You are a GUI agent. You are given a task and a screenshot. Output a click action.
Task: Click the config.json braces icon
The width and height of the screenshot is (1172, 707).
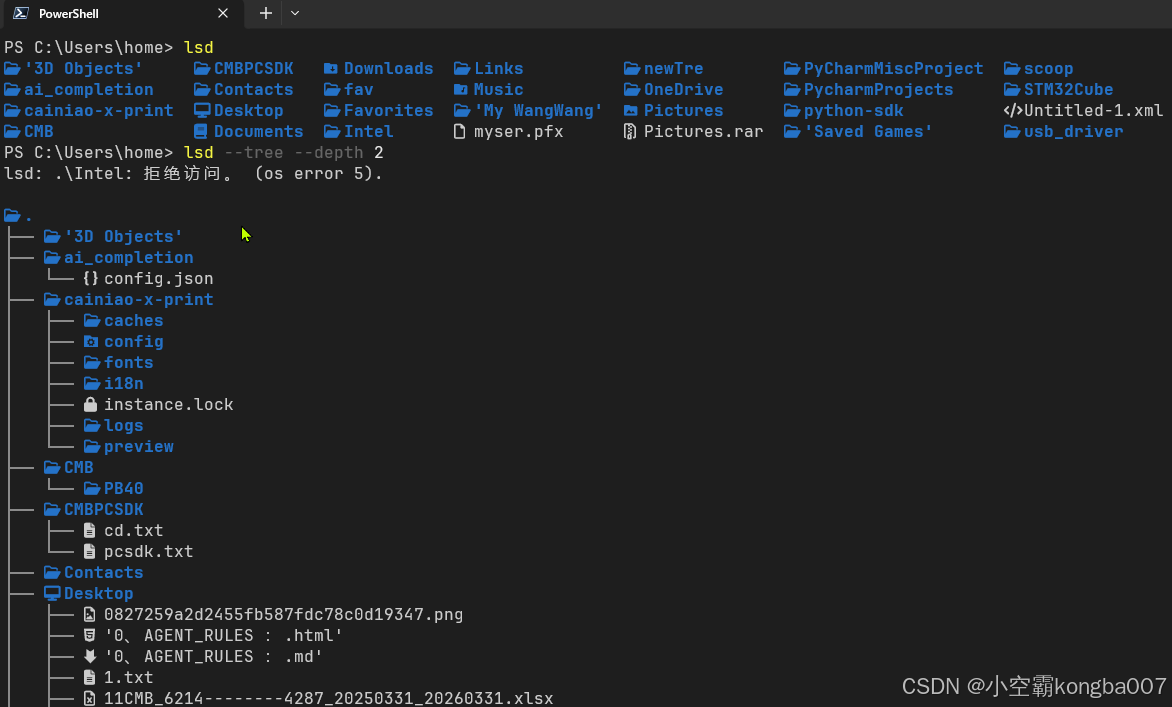[90, 279]
